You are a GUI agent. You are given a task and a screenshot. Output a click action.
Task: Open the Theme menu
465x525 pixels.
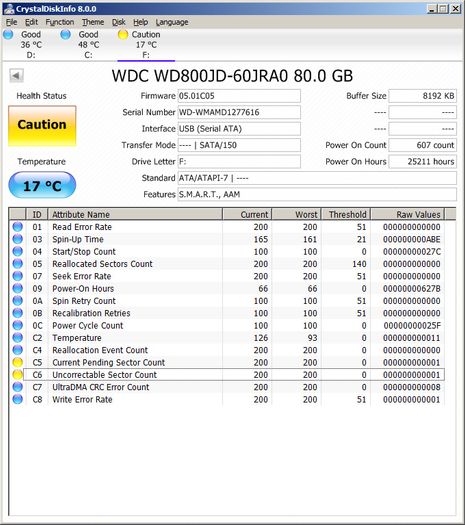[x=93, y=22]
